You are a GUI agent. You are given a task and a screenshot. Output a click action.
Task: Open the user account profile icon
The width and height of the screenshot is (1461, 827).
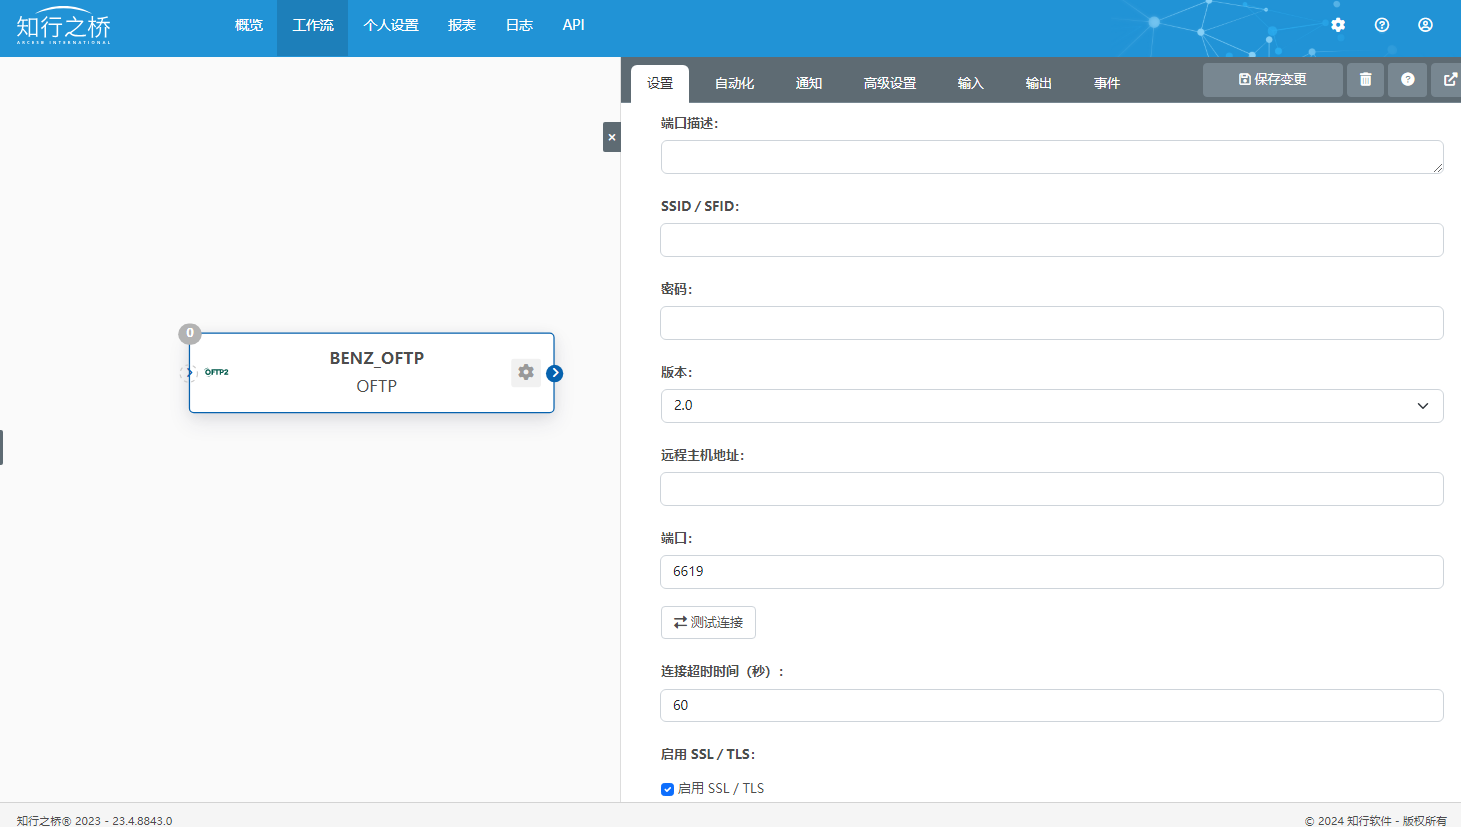click(x=1425, y=25)
